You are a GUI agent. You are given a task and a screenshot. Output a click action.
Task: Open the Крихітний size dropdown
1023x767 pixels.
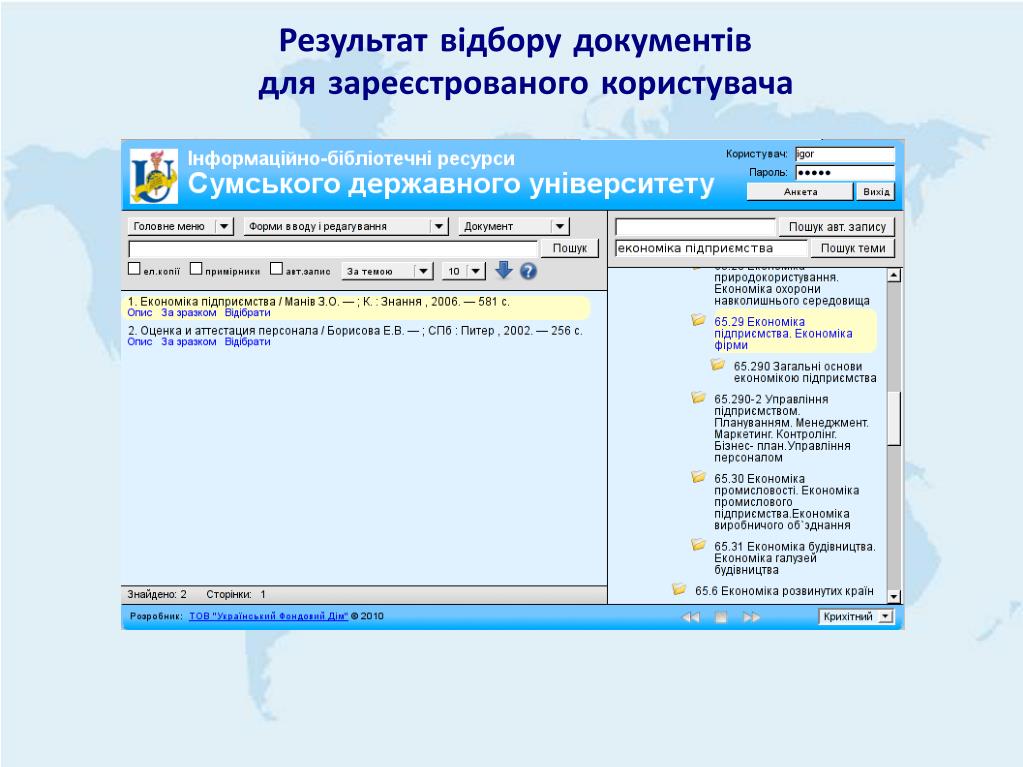pos(856,616)
